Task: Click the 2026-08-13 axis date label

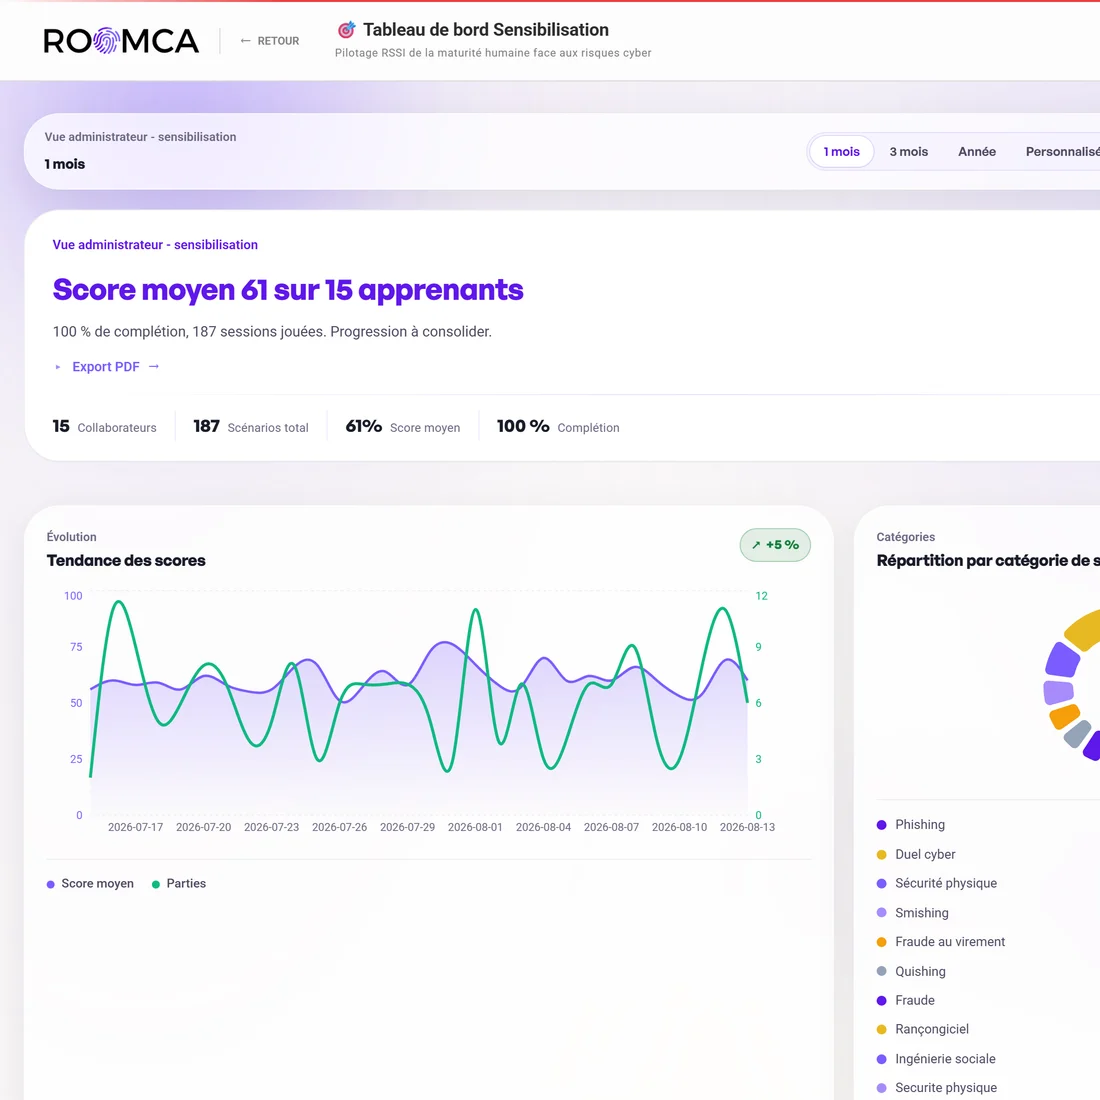Action: [x=747, y=827]
